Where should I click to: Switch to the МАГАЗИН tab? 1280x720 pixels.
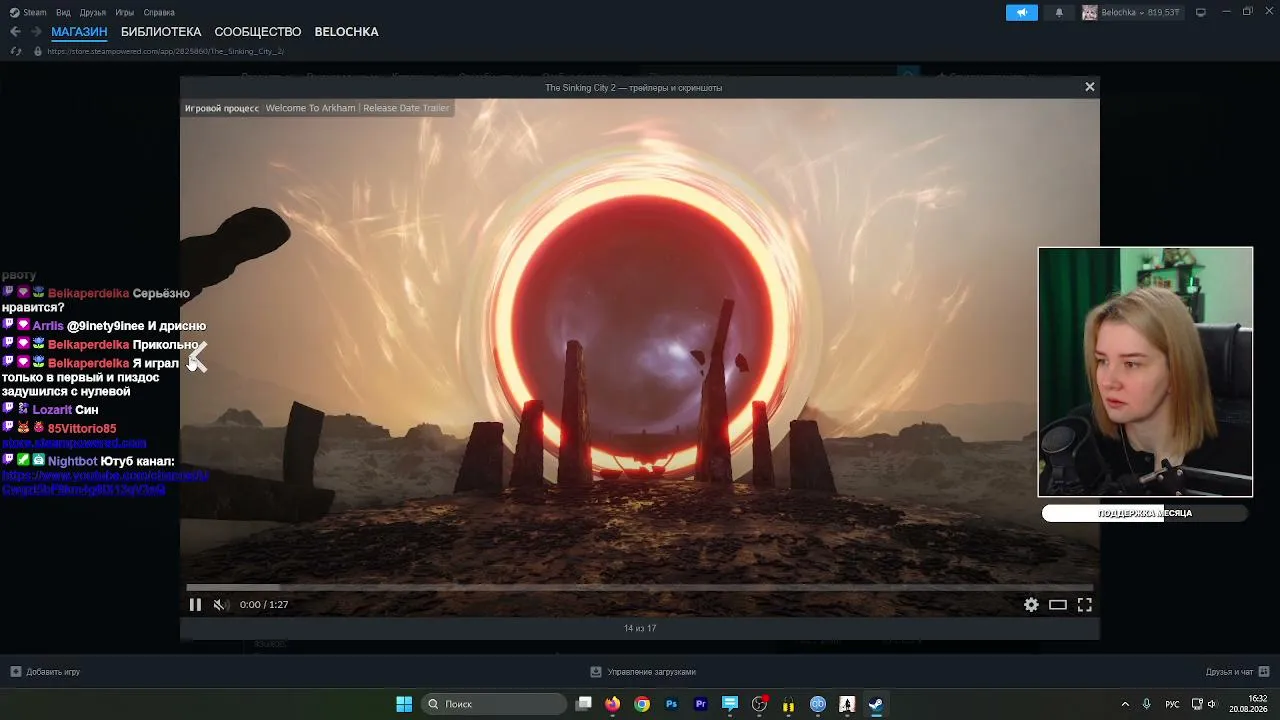click(79, 32)
